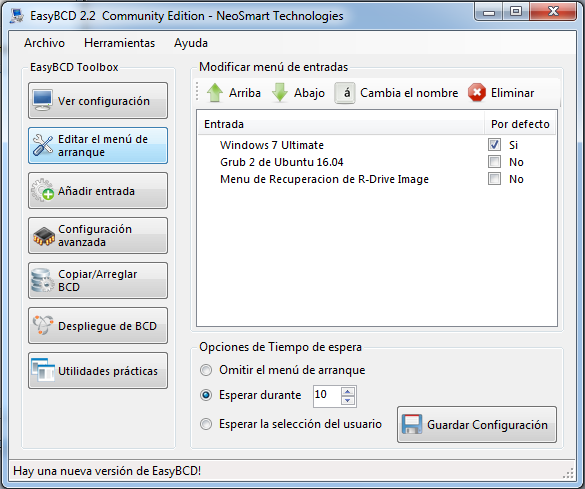Click the Cambia el nombre rename icon
This screenshot has height=489, width=585.
click(x=345, y=93)
